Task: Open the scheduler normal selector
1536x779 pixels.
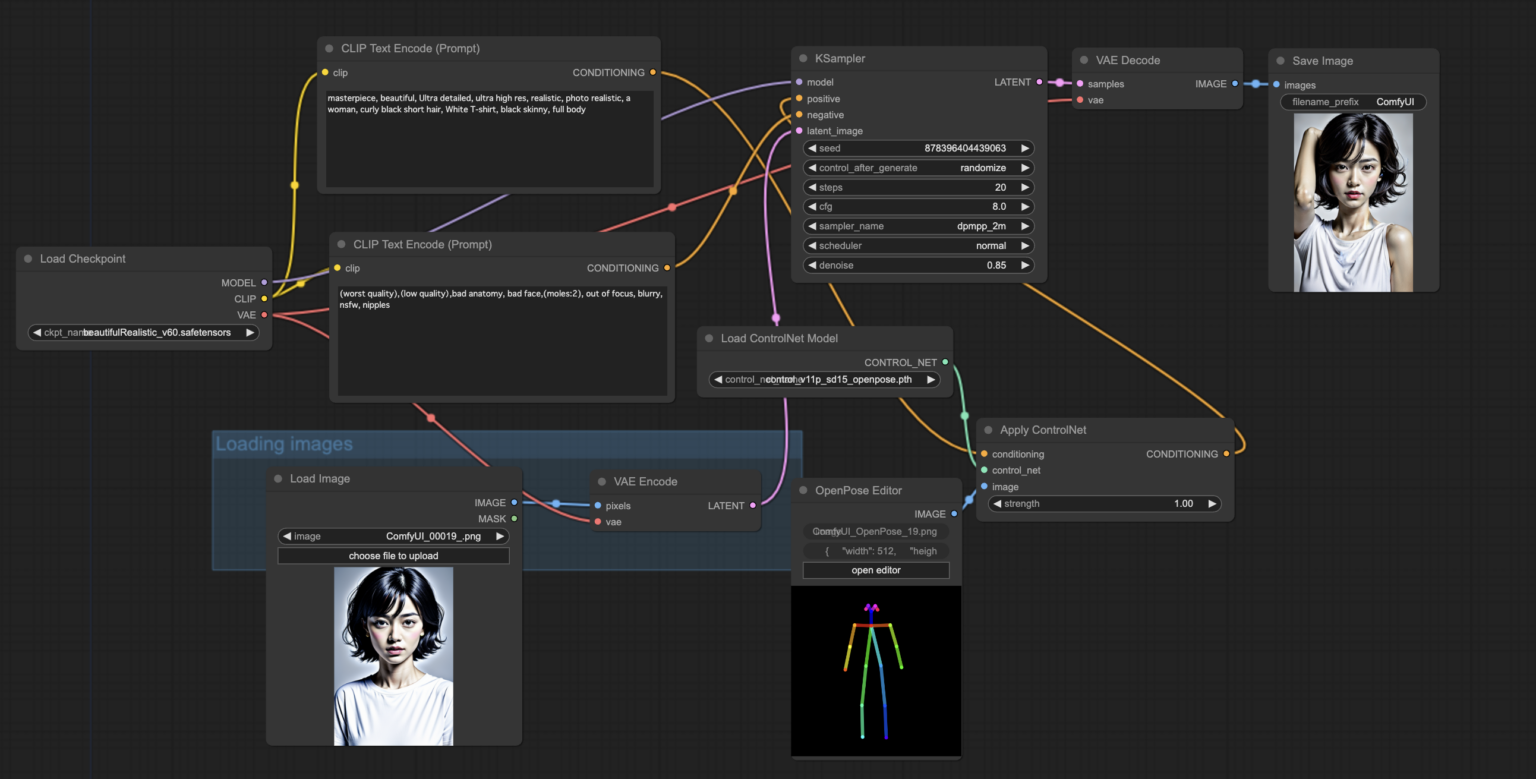Action: 918,246
